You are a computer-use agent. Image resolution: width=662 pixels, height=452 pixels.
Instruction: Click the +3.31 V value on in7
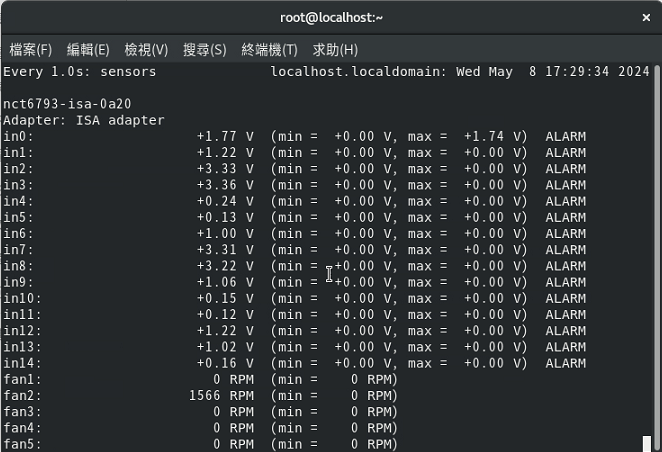tap(225, 249)
